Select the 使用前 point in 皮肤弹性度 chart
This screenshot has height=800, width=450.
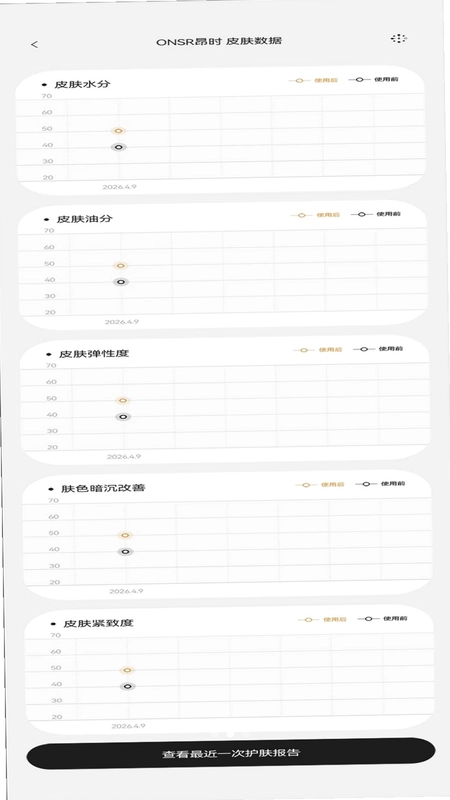point(123,417)
